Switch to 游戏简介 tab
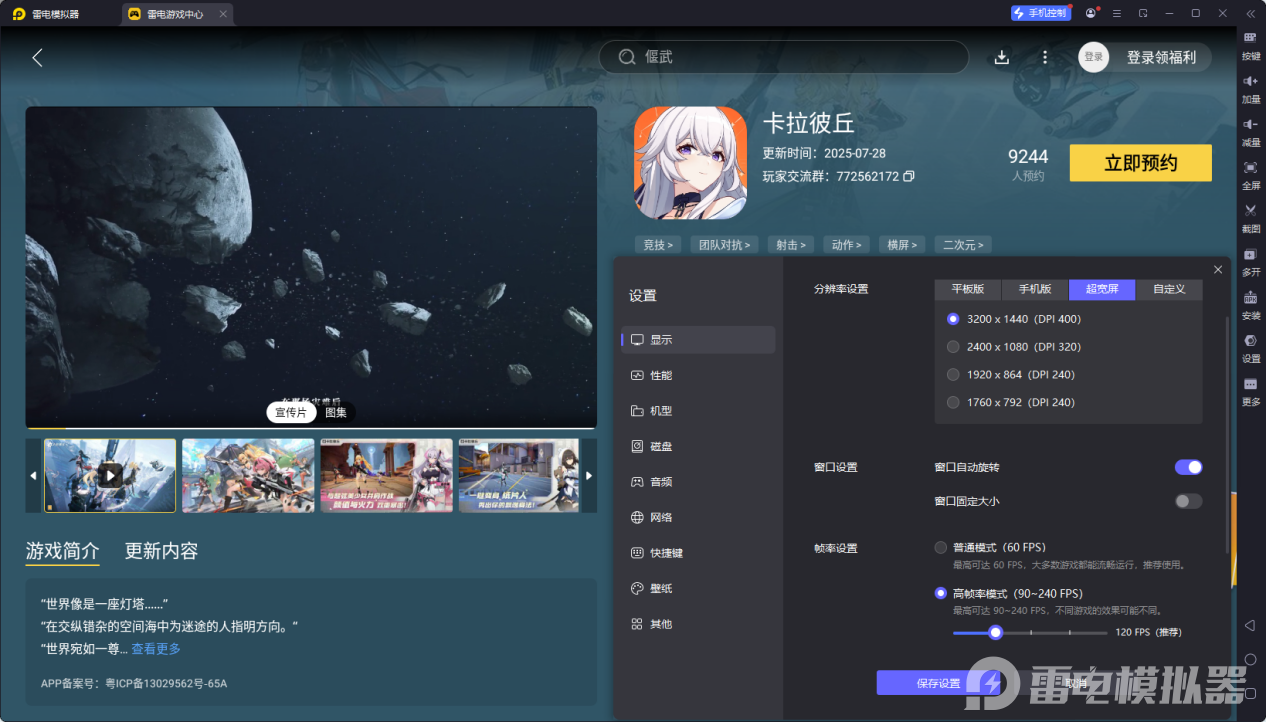Viewport: 1266px width, 722px height. (x=62, y=551)
